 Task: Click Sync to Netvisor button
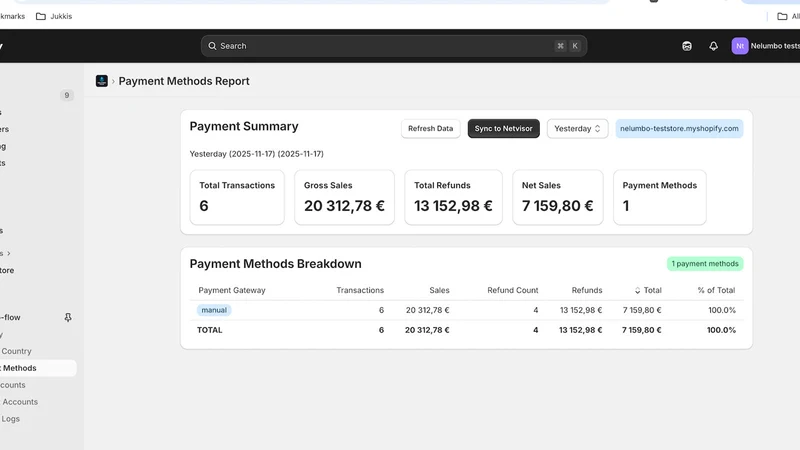coord(504,129)
